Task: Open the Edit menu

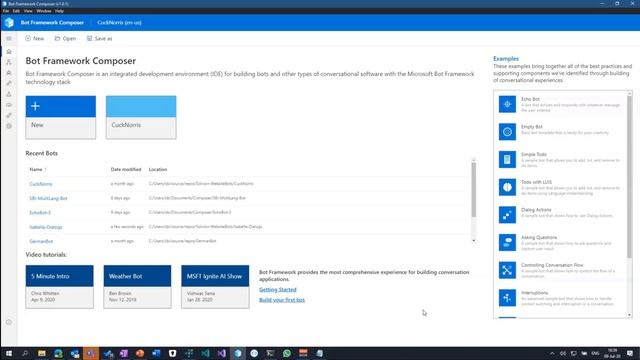Action: [x=16, y=11]
